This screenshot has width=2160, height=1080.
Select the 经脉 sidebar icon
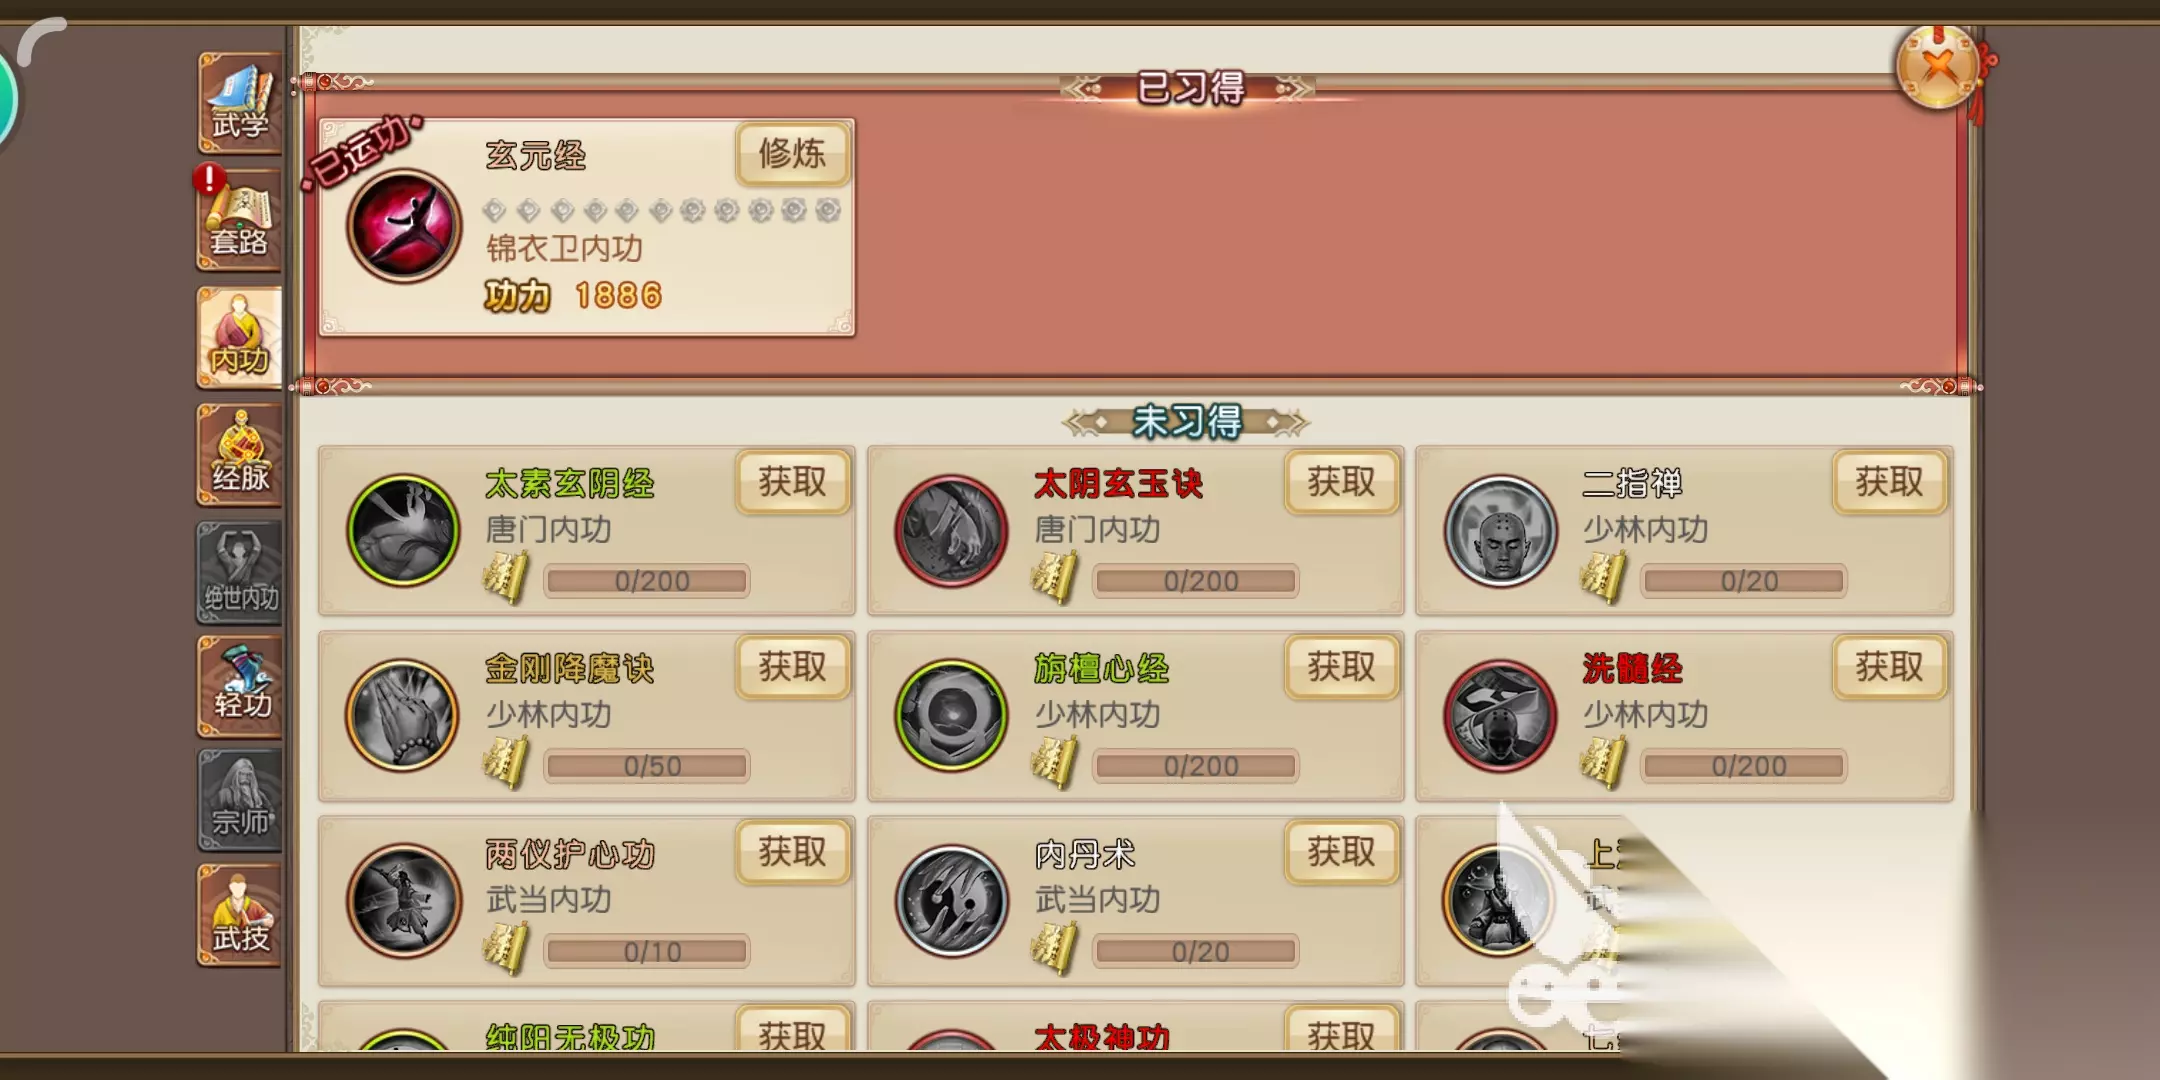239,455
